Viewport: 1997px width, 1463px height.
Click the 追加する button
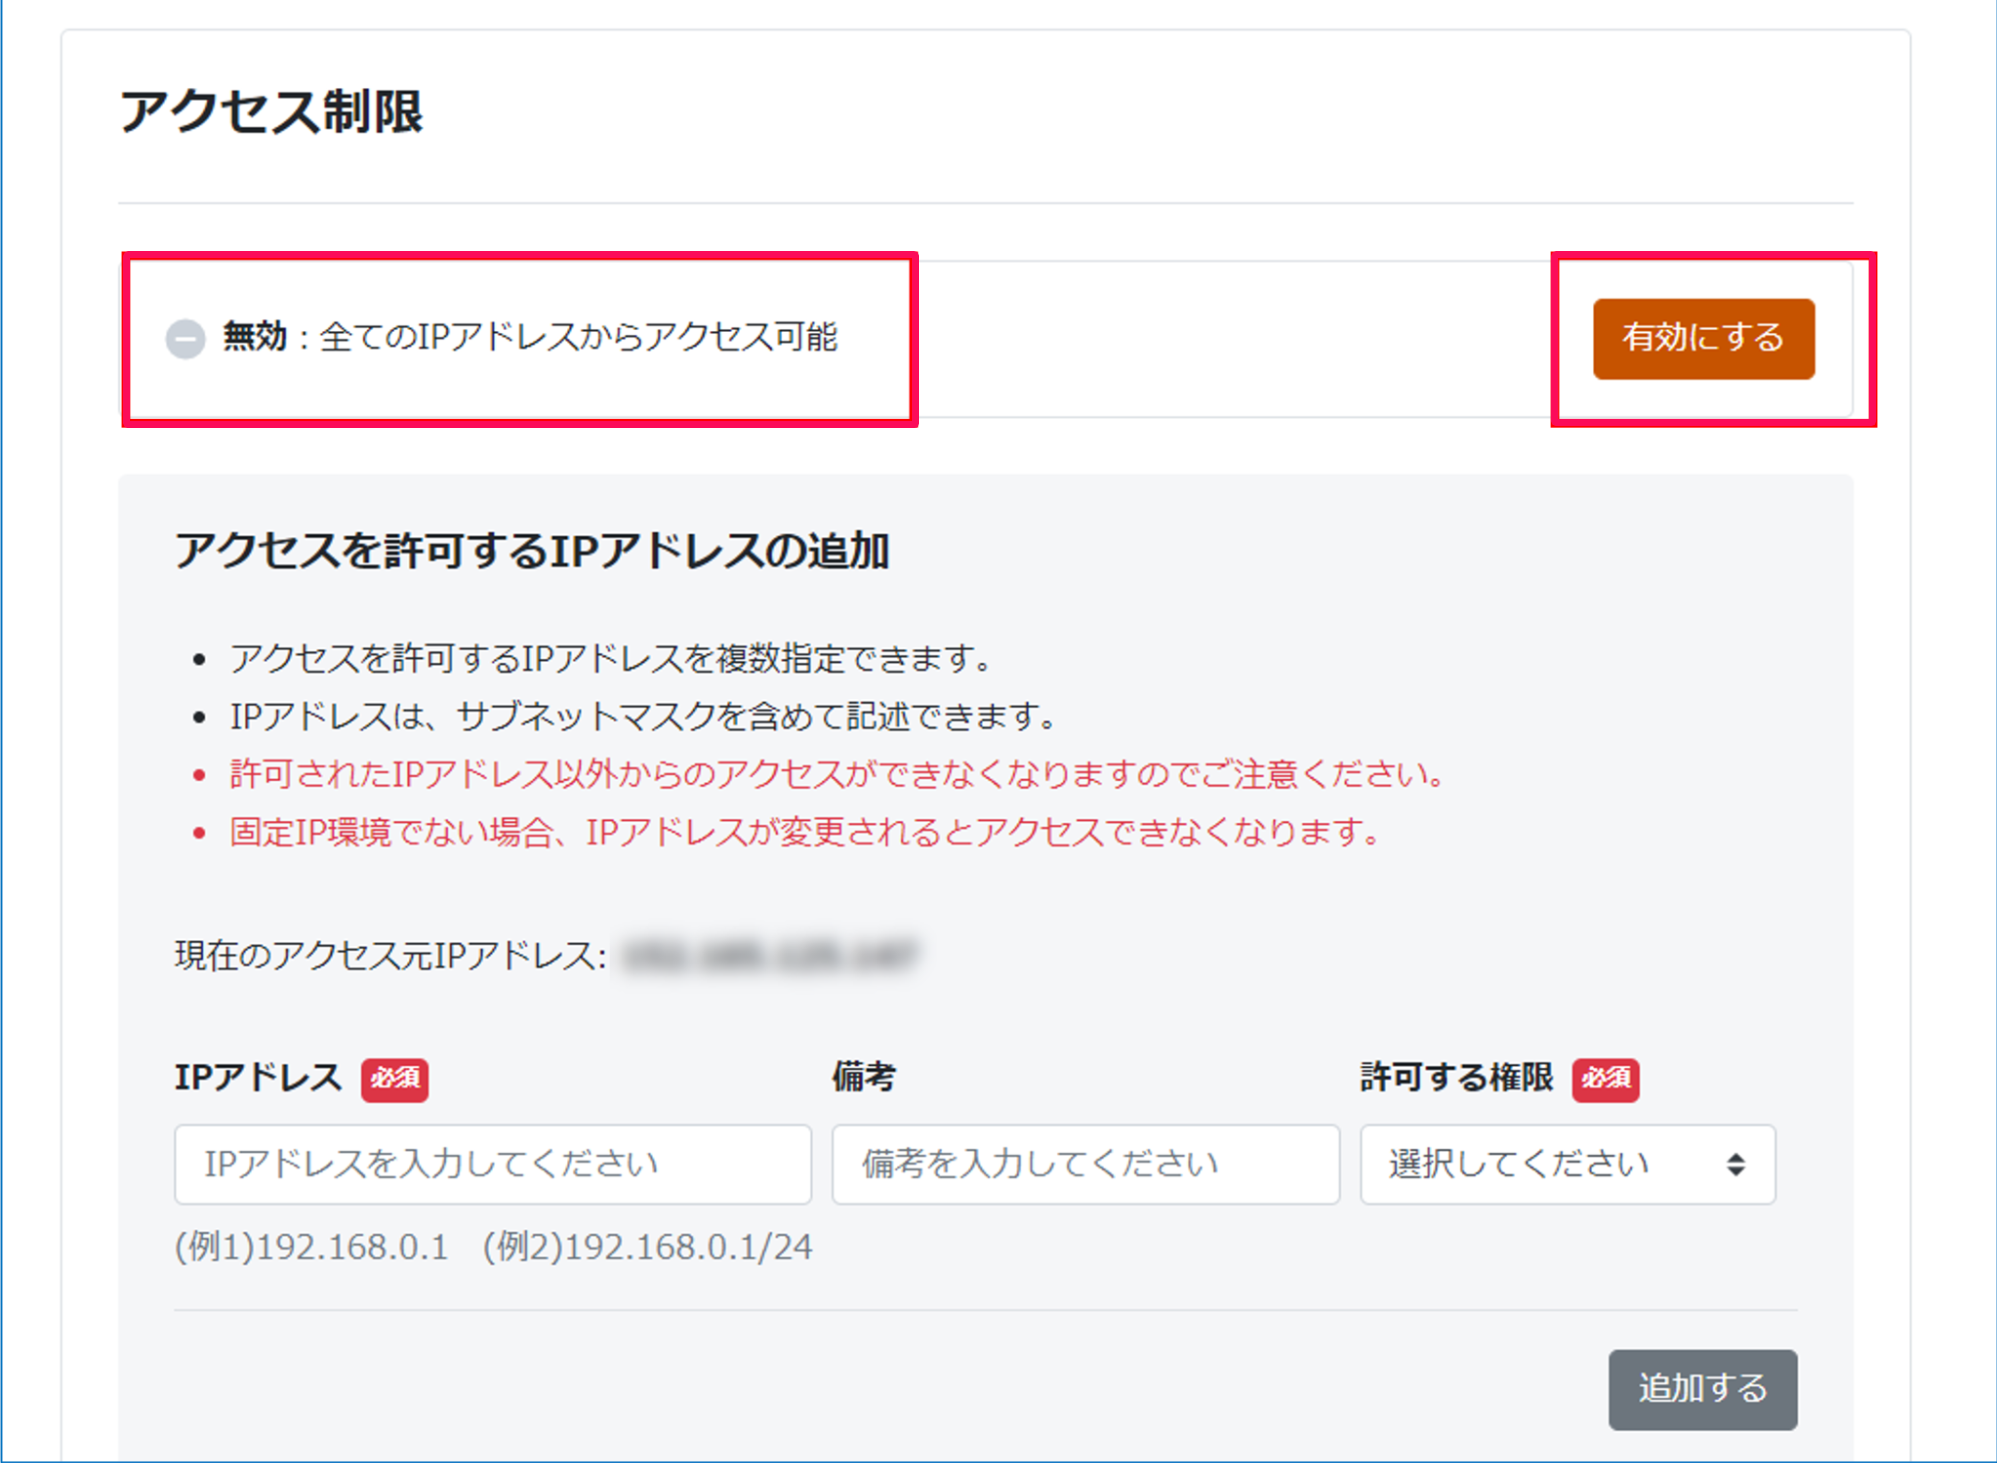1702,1388
